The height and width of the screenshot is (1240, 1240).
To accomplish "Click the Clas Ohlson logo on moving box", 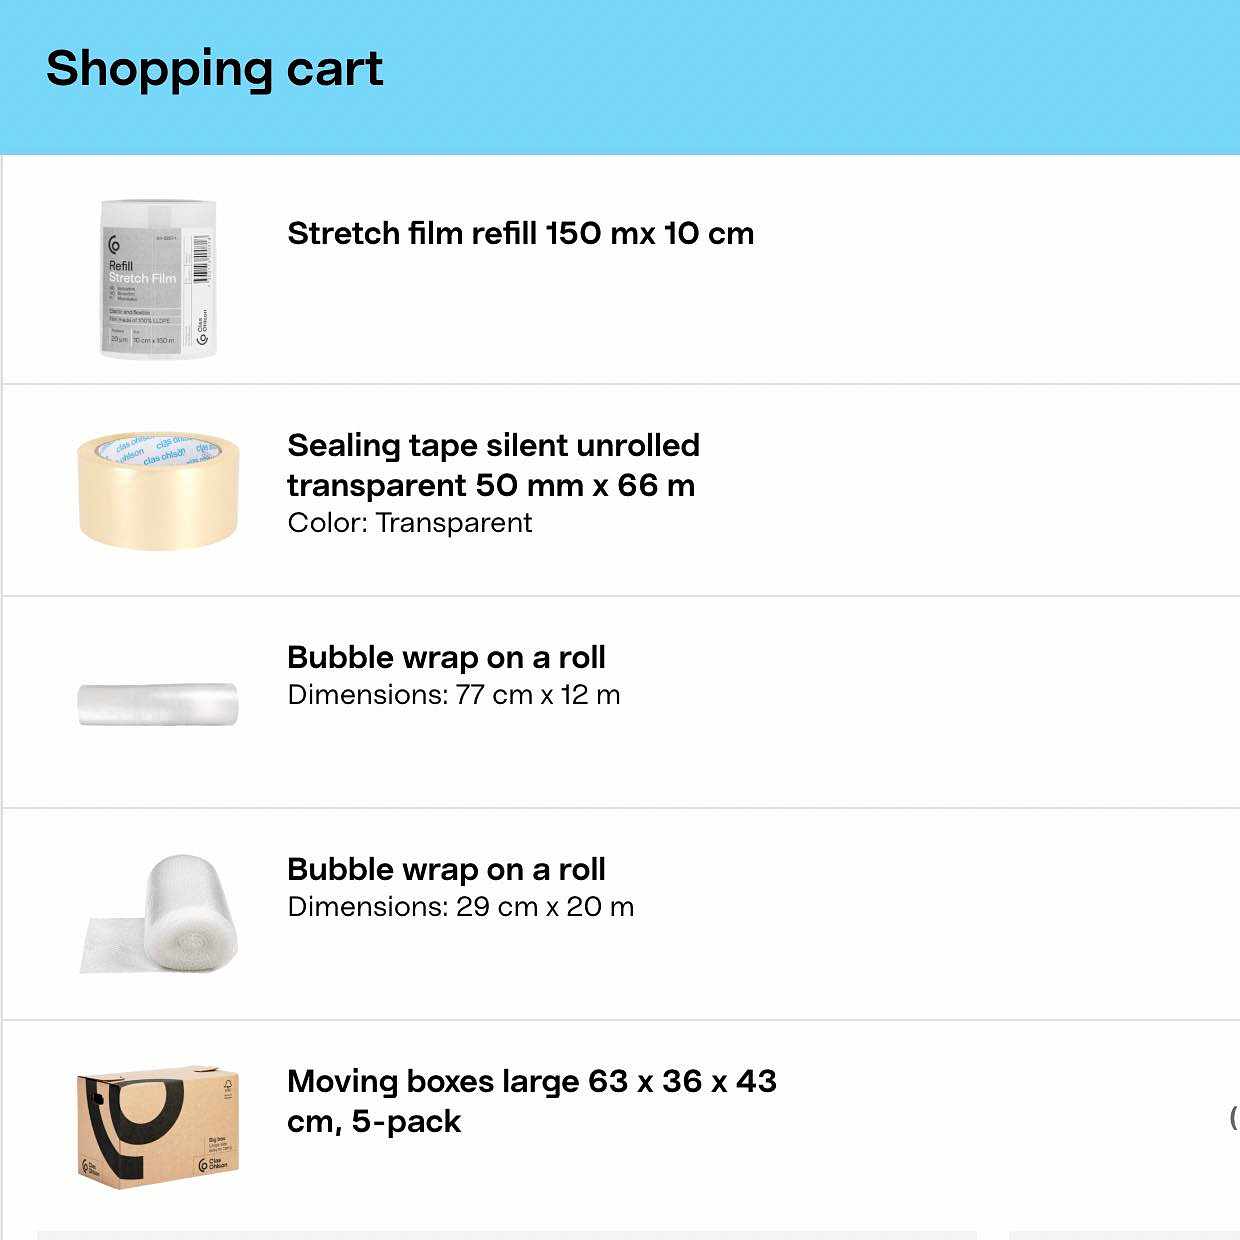I will tap(213, 1165).
